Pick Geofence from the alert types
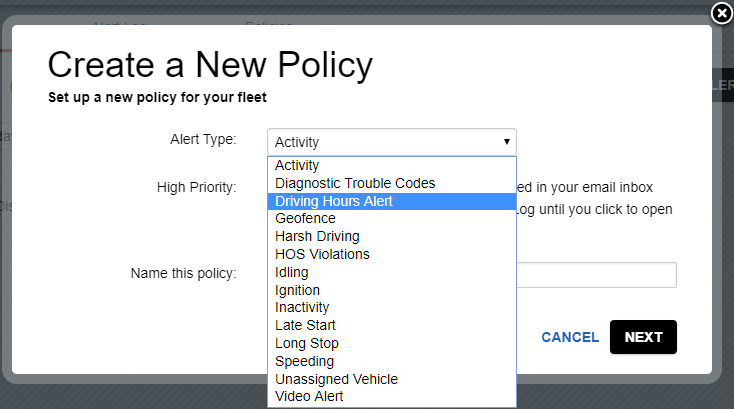This screenshot has width=734, height=409. 392,219
